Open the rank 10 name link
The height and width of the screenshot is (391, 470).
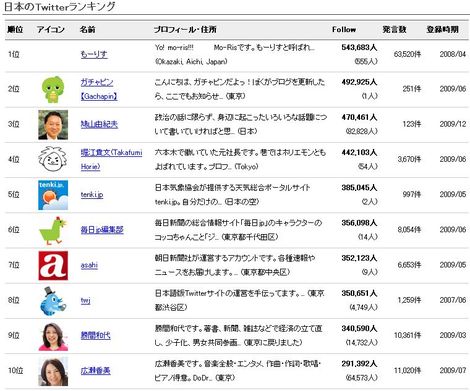95,371
